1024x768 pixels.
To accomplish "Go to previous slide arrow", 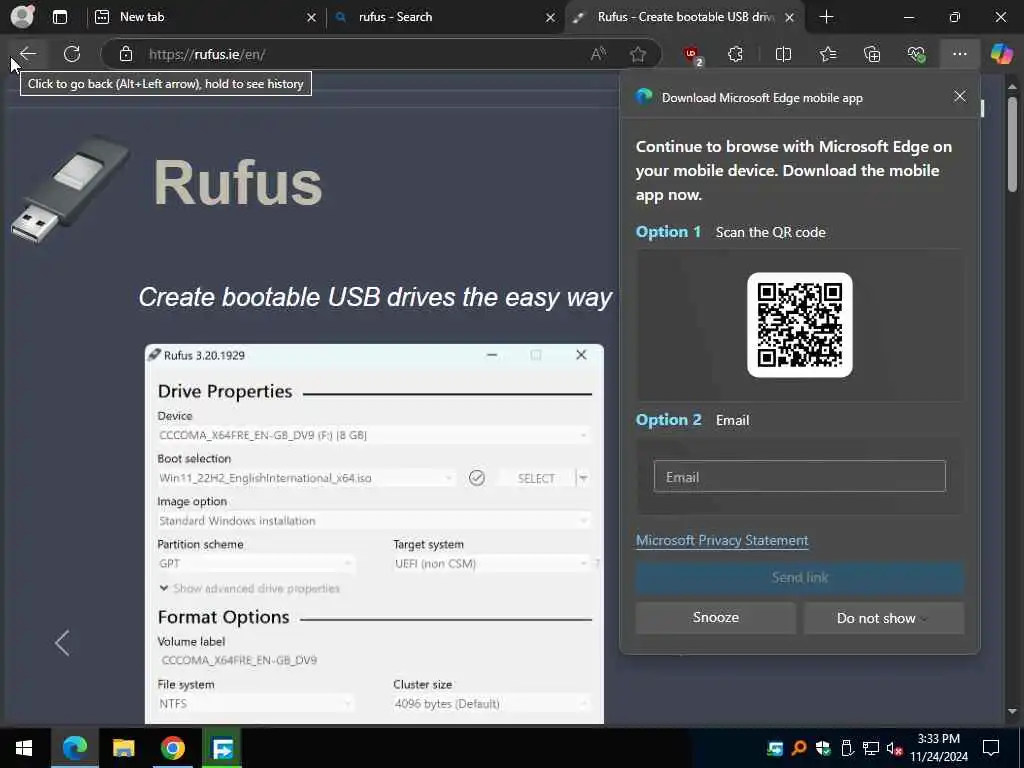I will tap(62, 643).
